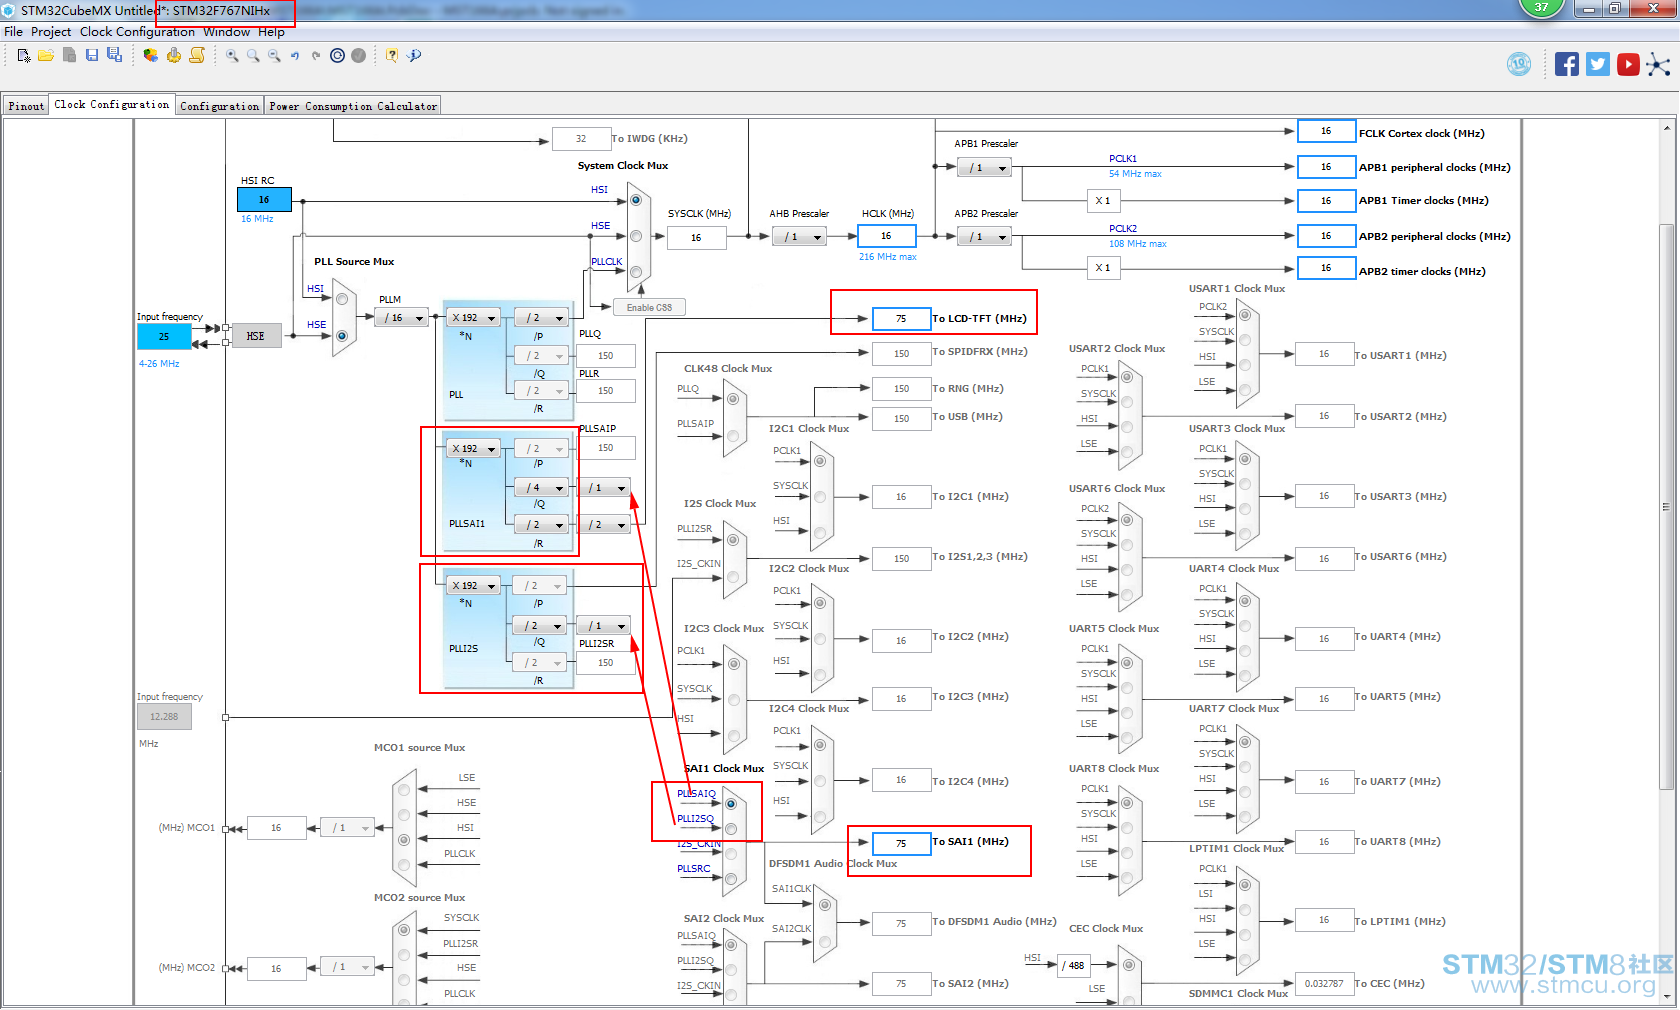
Task: Click the zoom to fit magnifier icon
Action: pos(232,56)
